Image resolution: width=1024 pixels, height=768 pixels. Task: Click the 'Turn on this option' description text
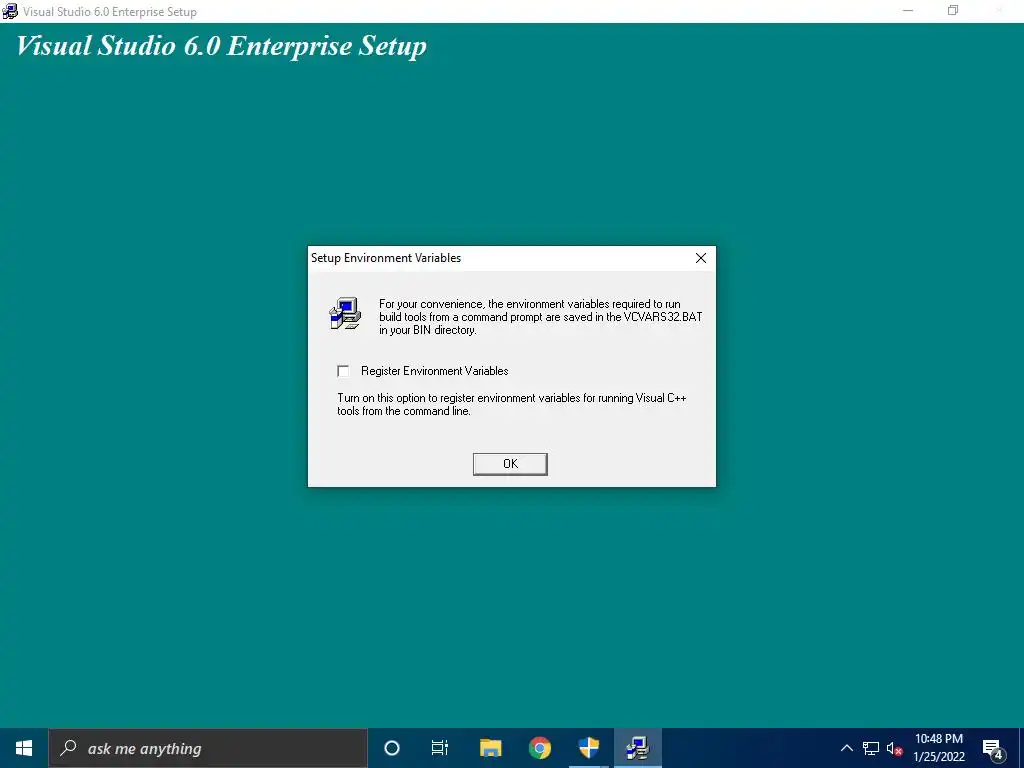tap(511, 404)
